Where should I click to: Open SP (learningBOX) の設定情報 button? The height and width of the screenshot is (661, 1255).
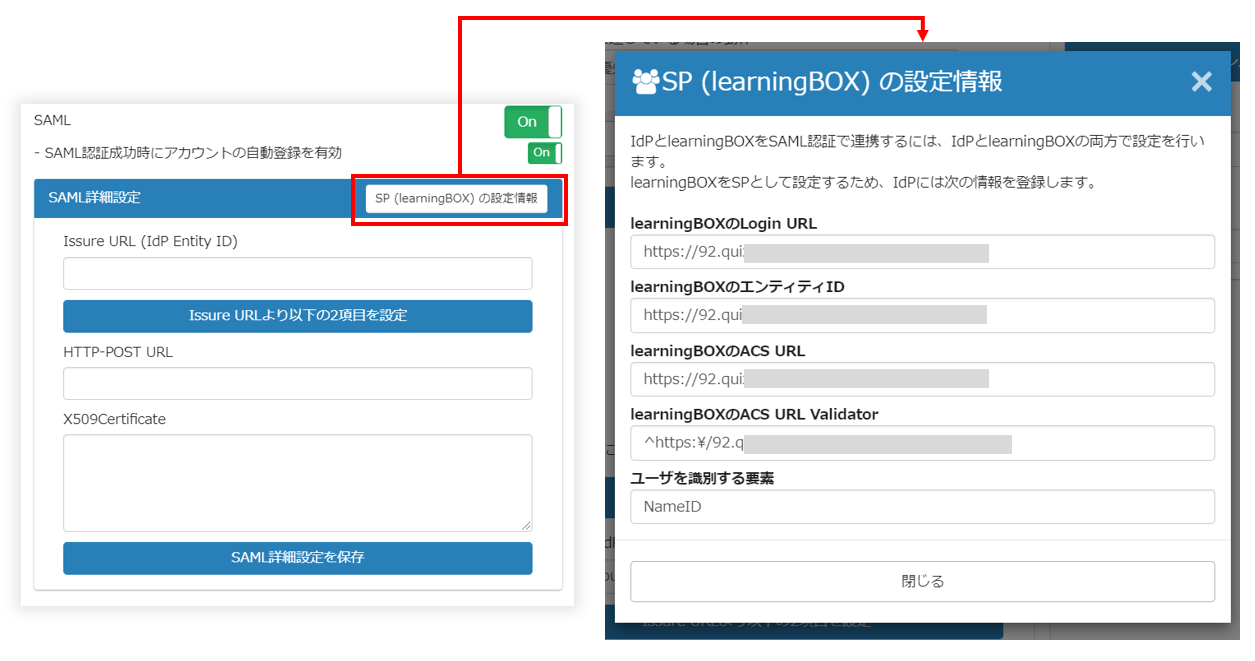pos(456,199)
